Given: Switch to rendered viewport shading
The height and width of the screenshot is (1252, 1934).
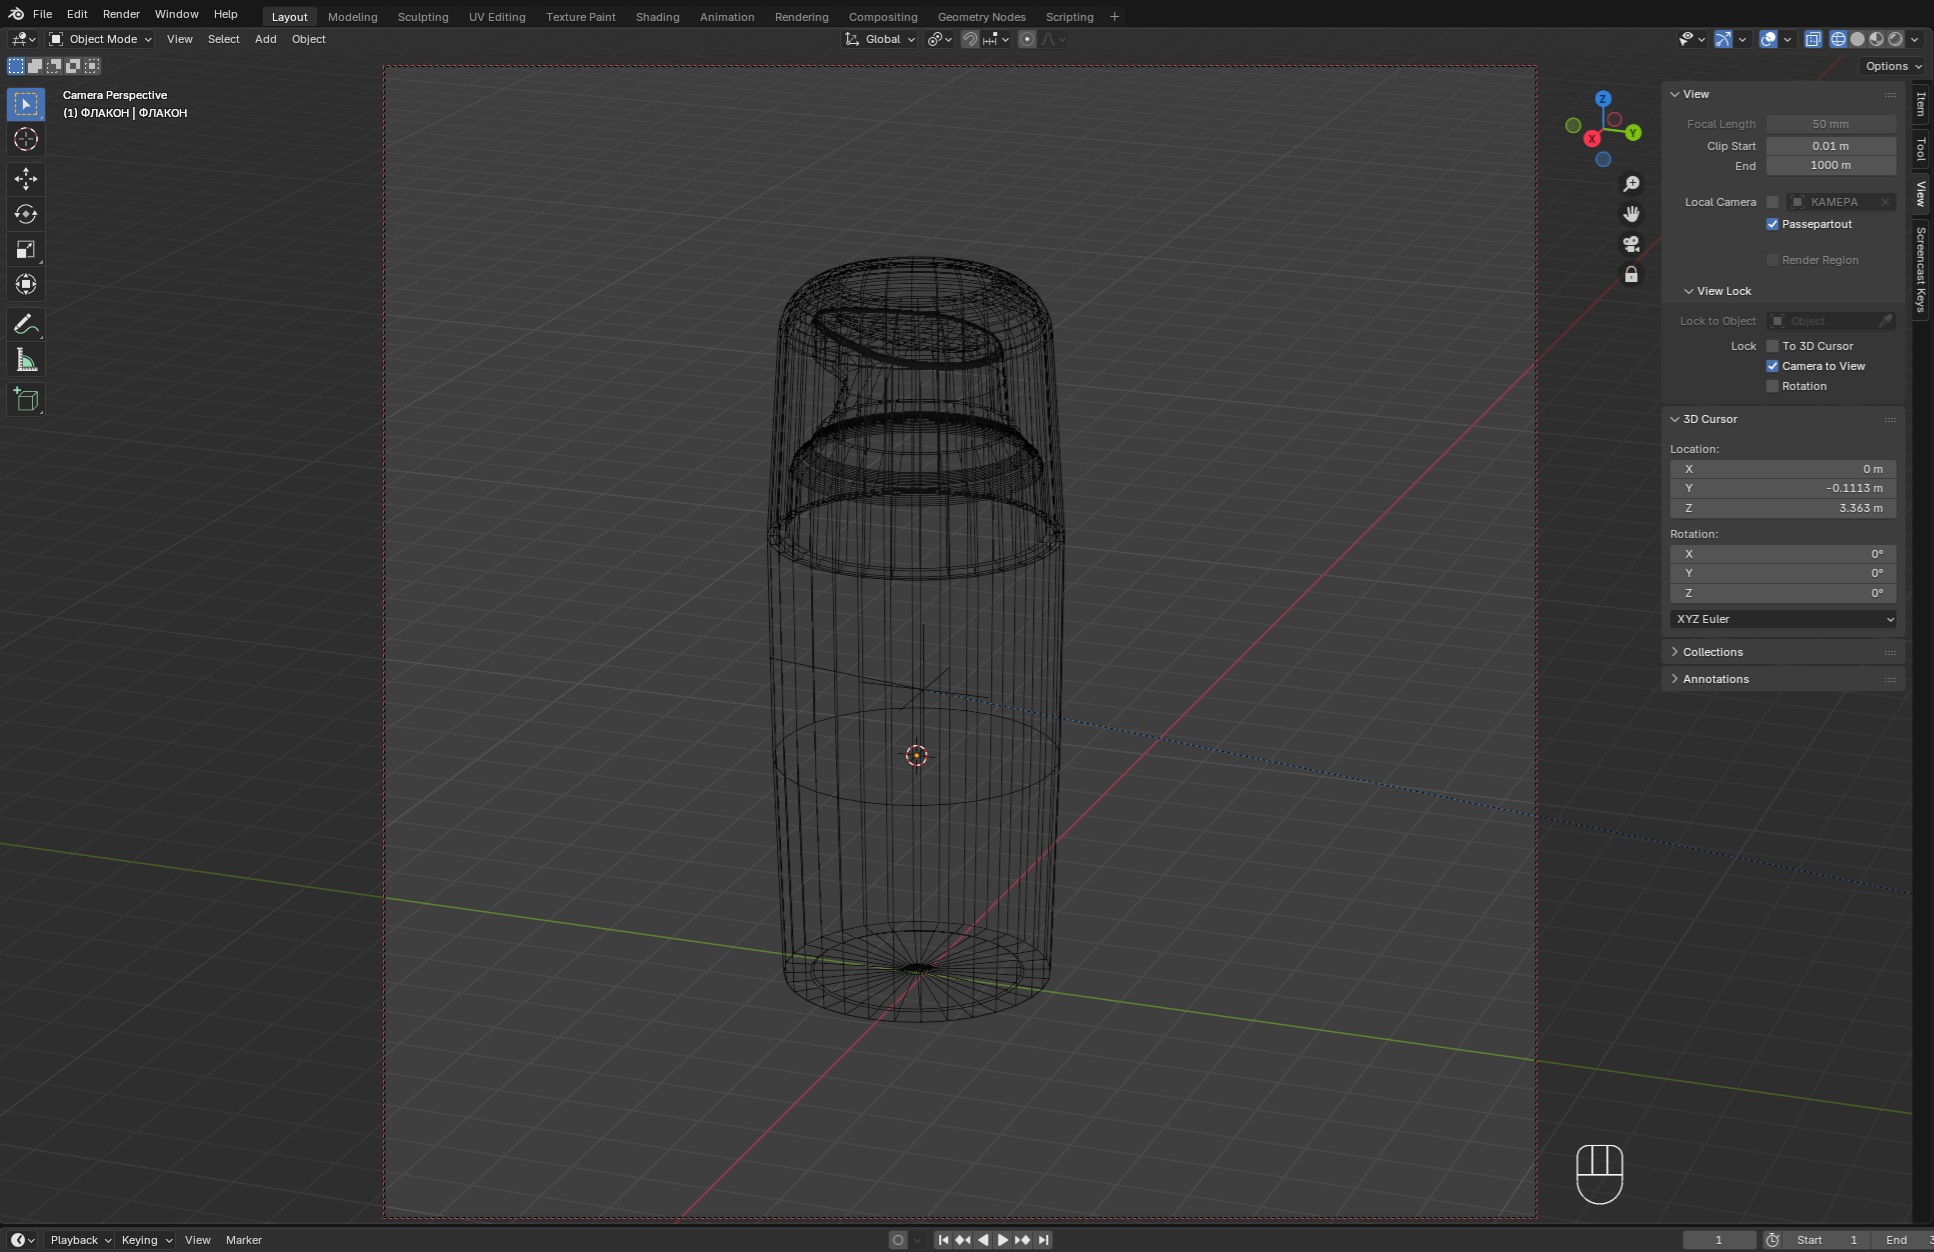Looking at the screenshot, I should (1895, 39).
